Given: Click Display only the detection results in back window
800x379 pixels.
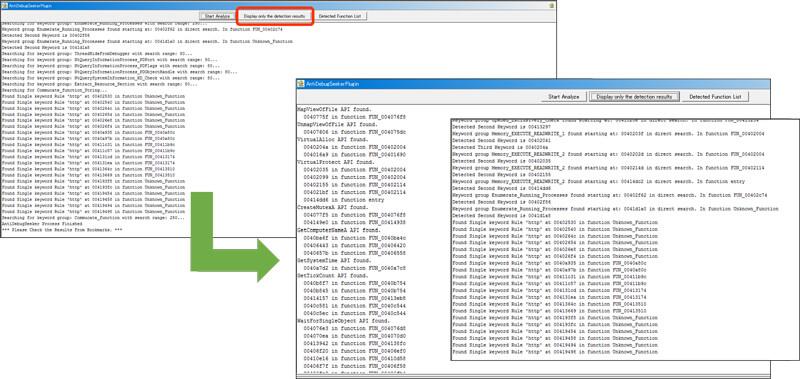Looking at the screenshot, I should pos(274,16).
